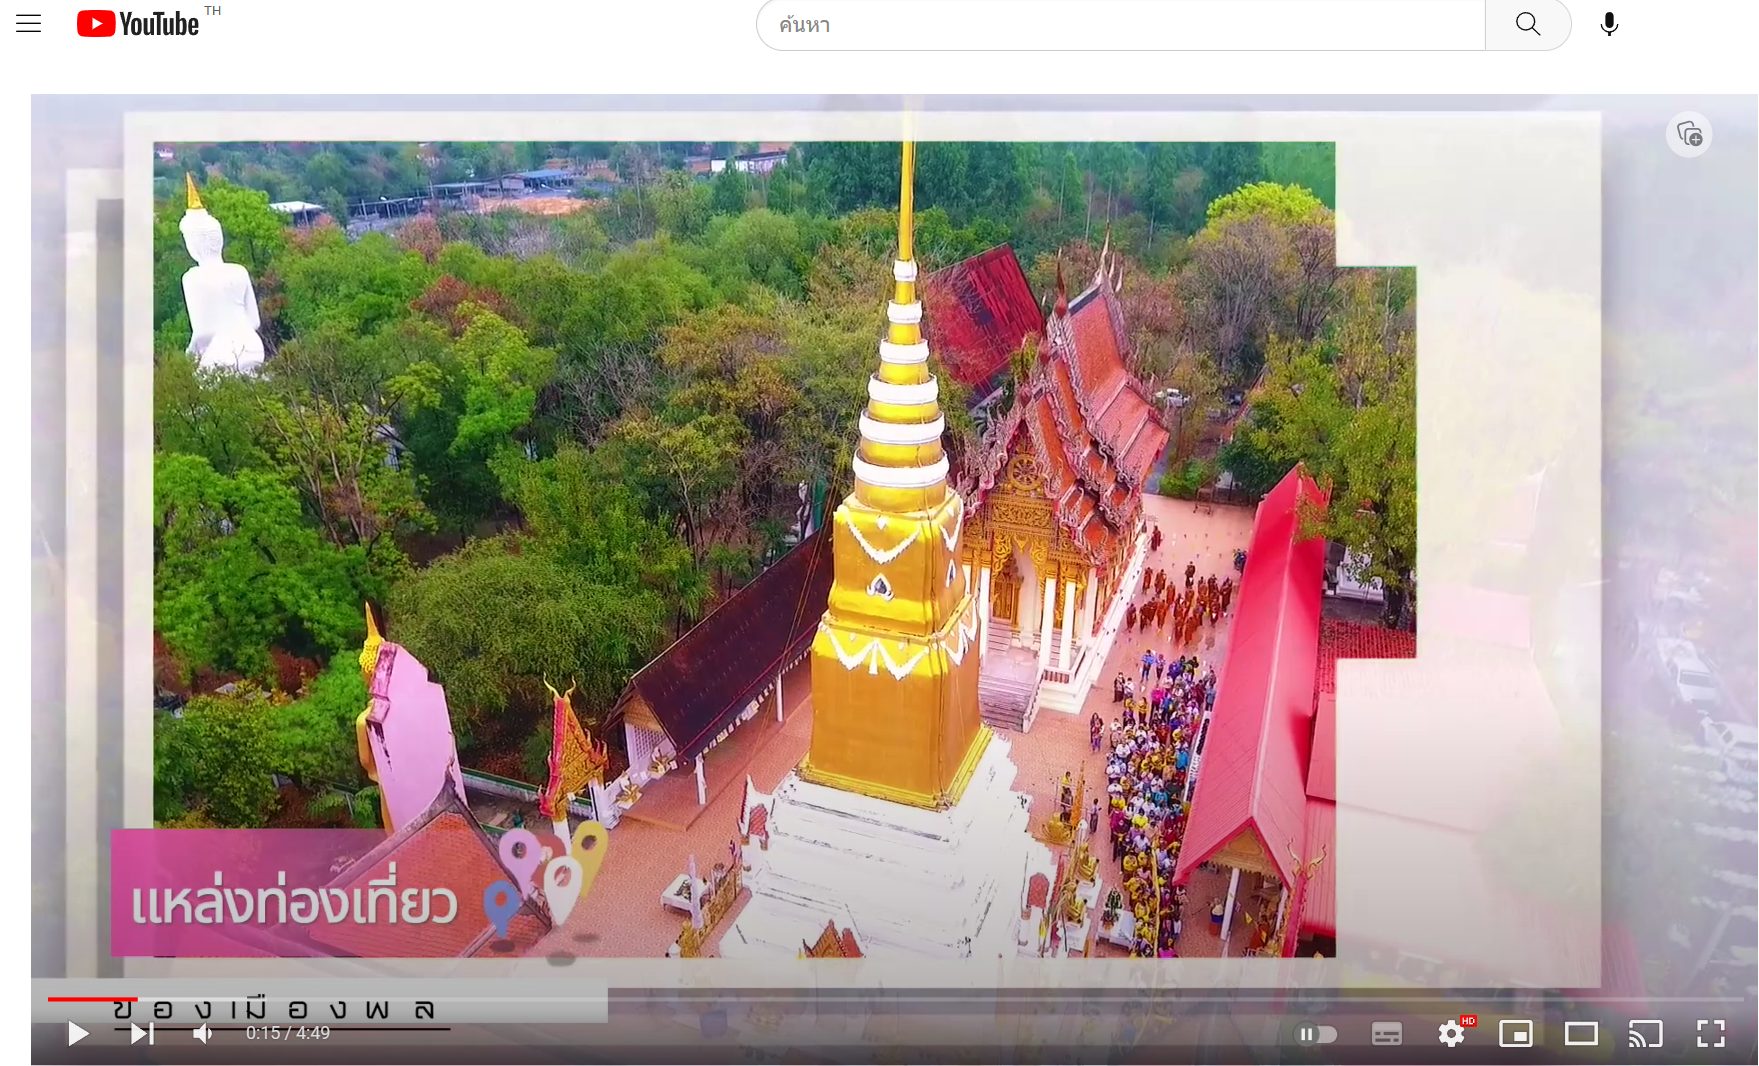Viewport: 1759px width, 1066px height.
Task: Start voice search with microphone icon
Action: (1609, 24)
